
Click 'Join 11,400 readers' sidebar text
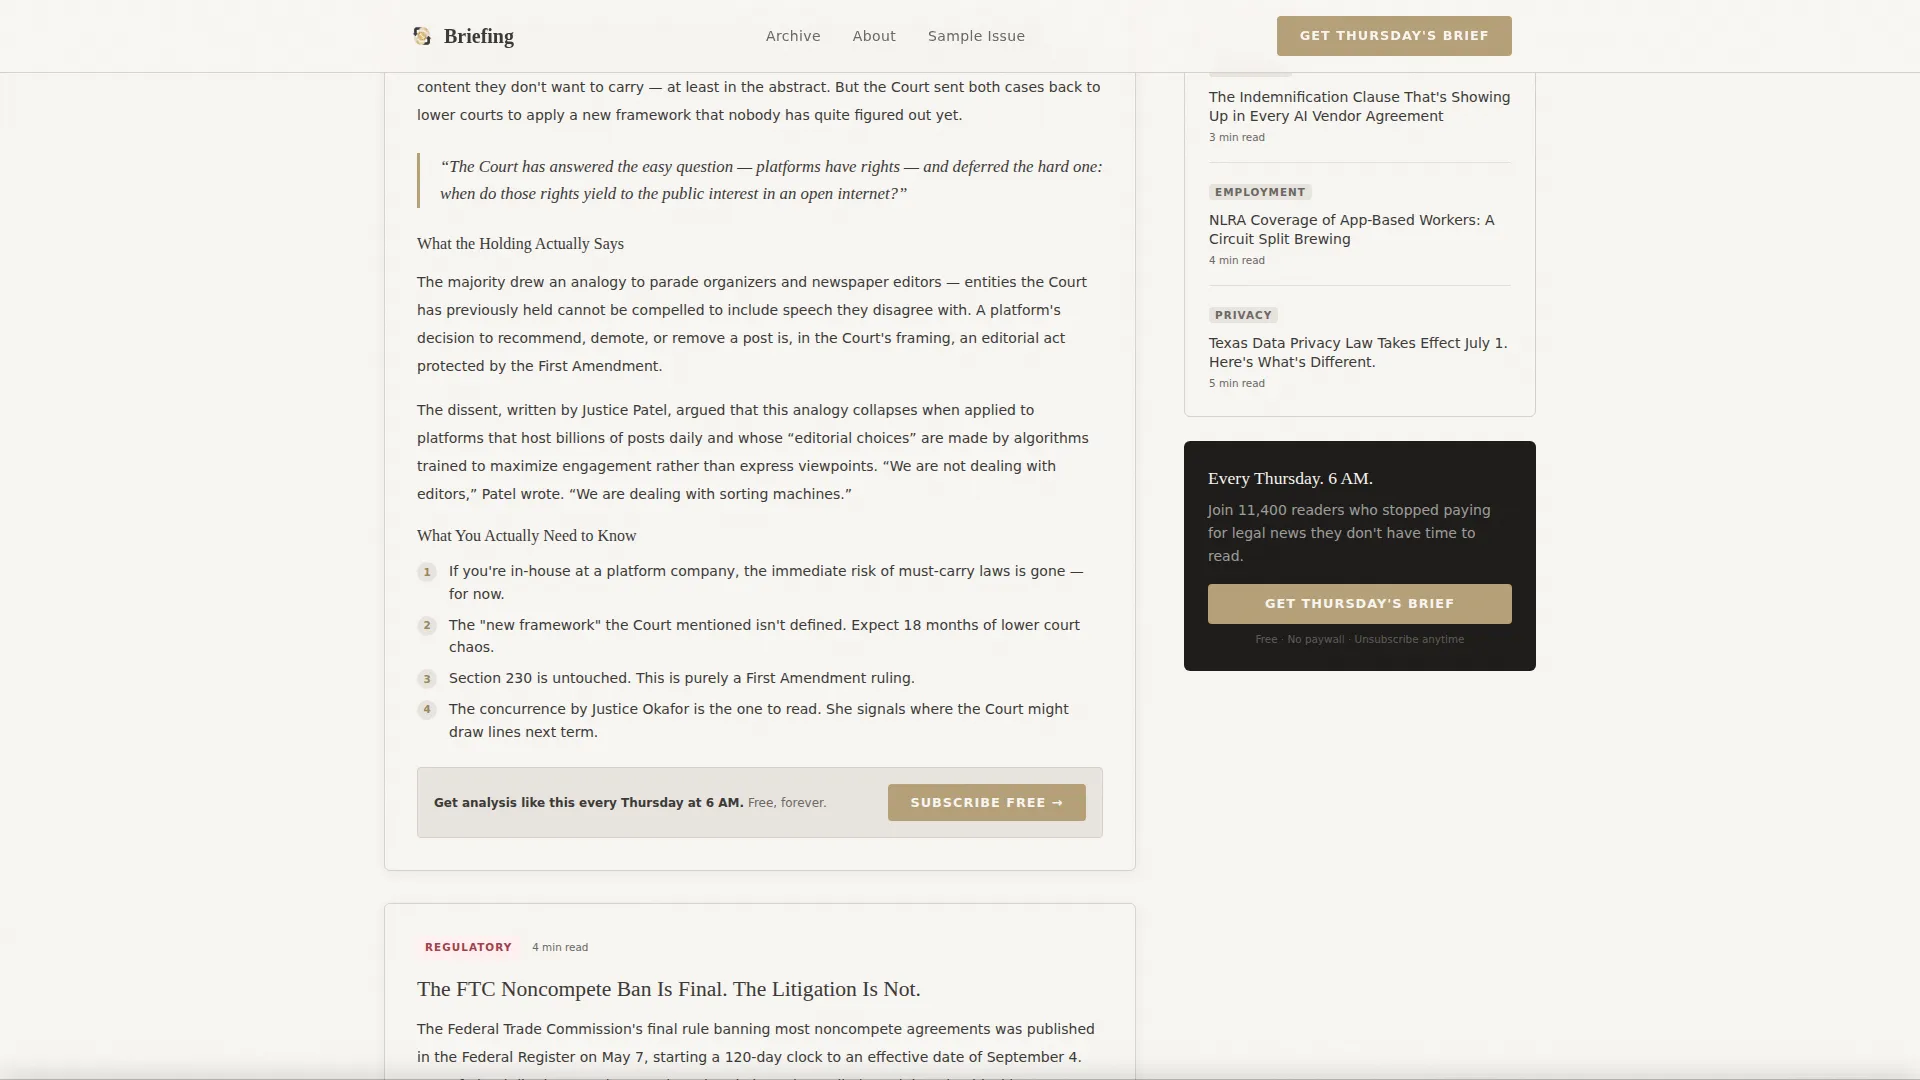[1349, 533]
